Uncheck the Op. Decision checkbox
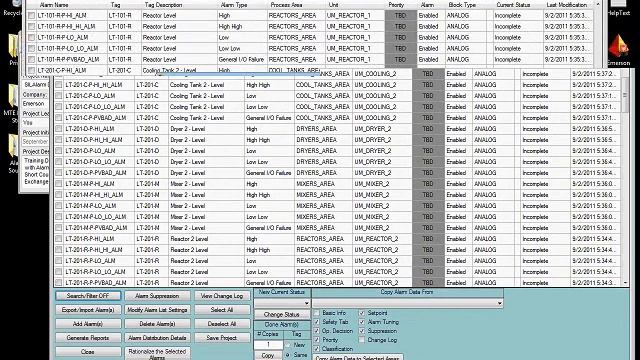 pos(317,331)
